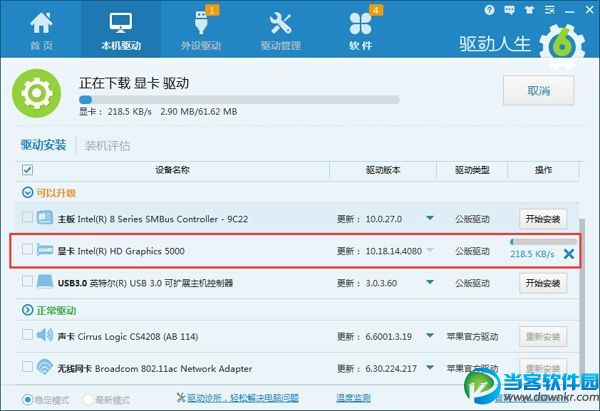Click the graphics row mini progress bar
The width and height of the screenshot is (600, 411).
pyautogui.click(x=543, y=241)
